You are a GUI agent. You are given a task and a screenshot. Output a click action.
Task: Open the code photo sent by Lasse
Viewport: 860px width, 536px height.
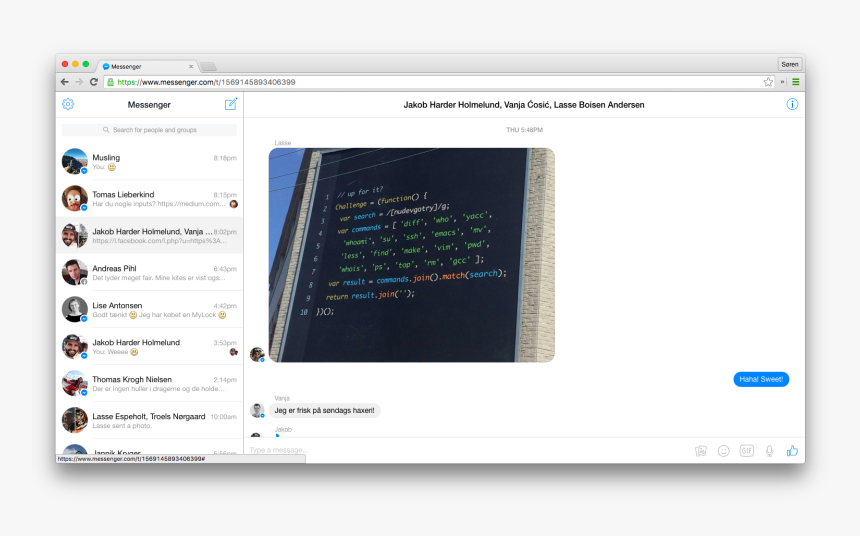tap(411, 255)
